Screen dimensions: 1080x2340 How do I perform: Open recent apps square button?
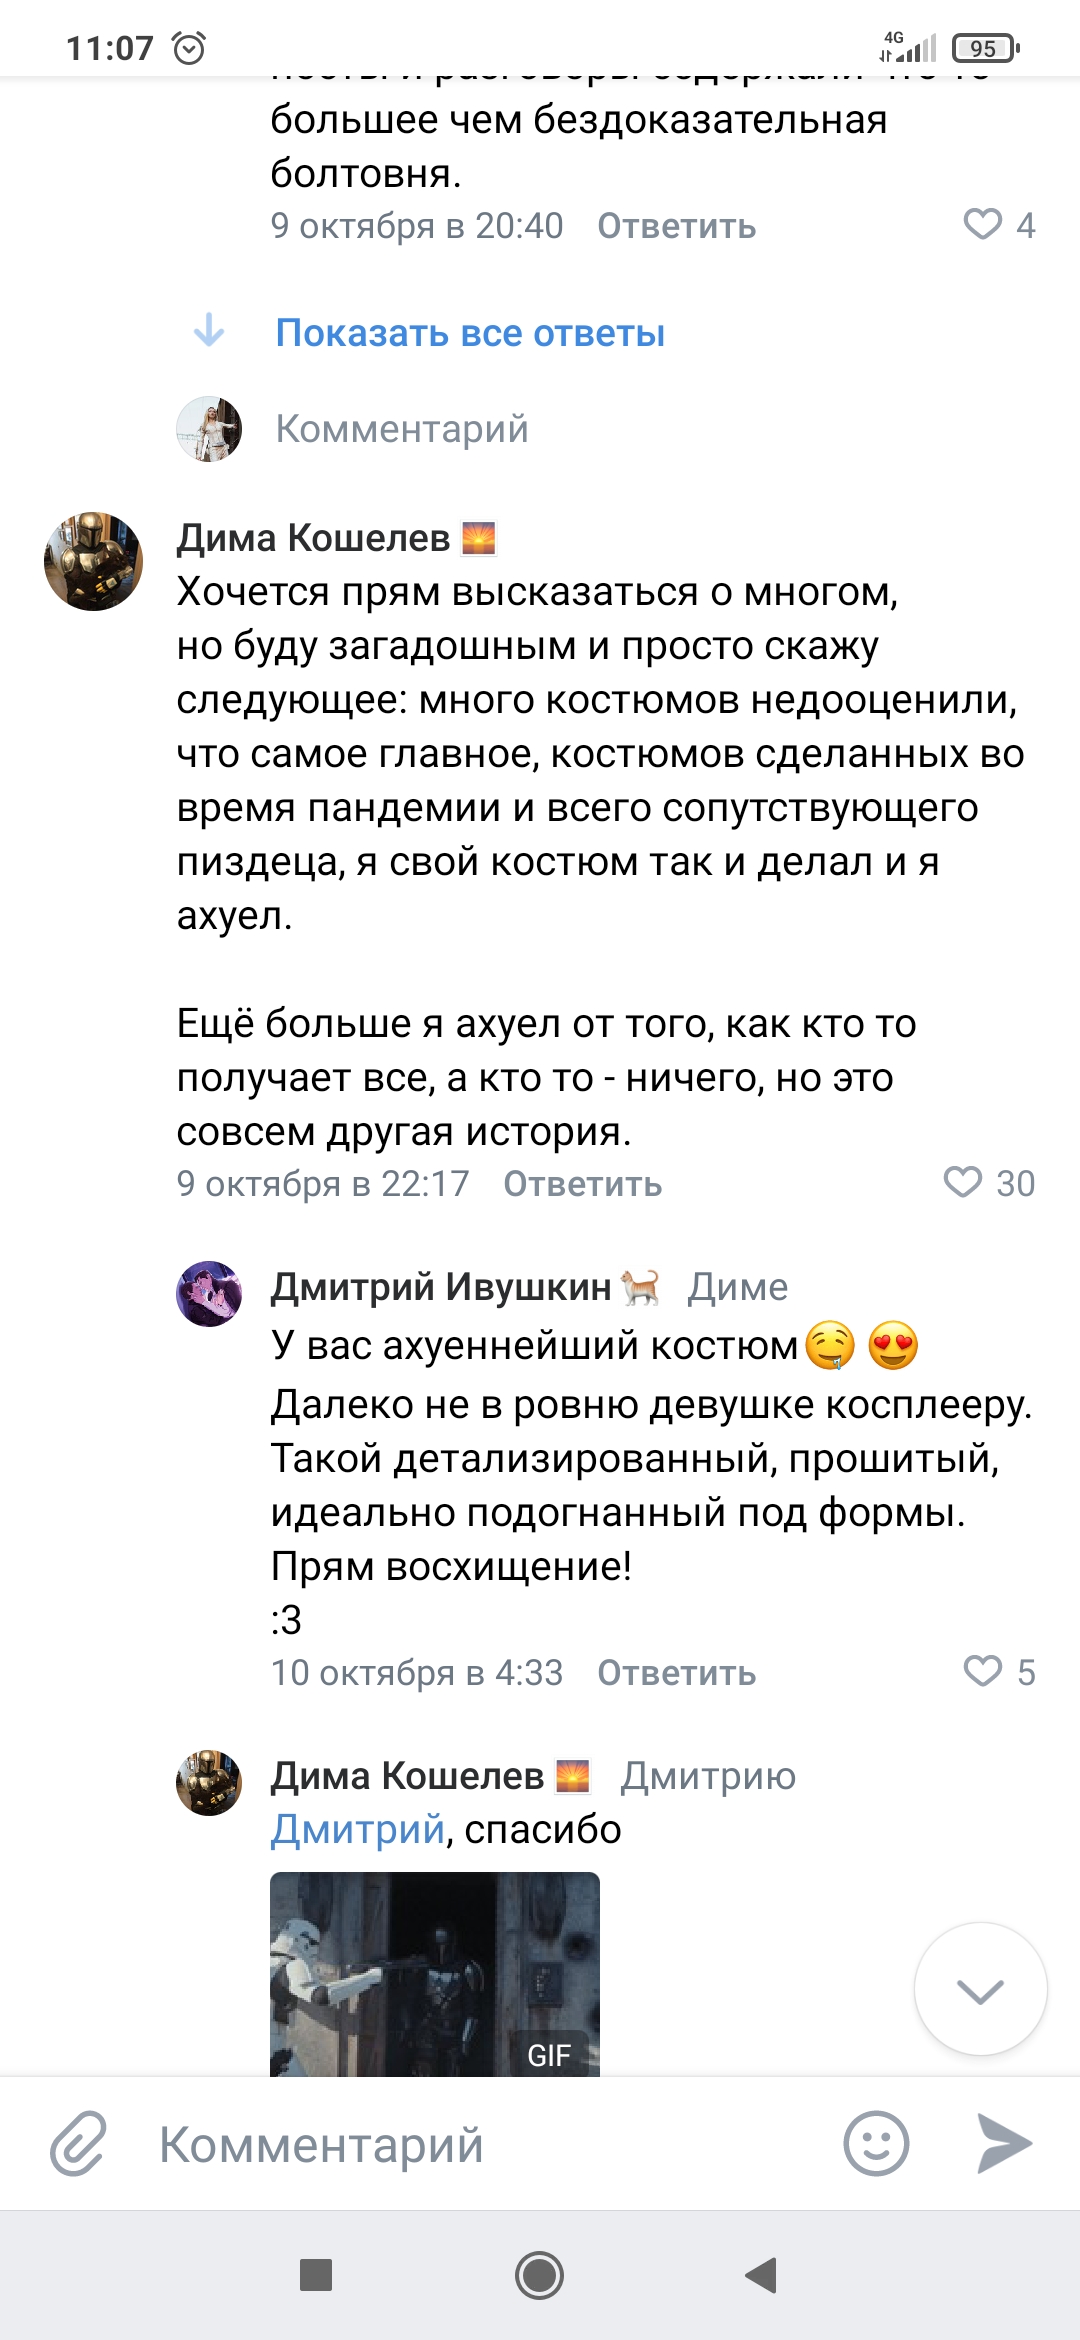316,2275
